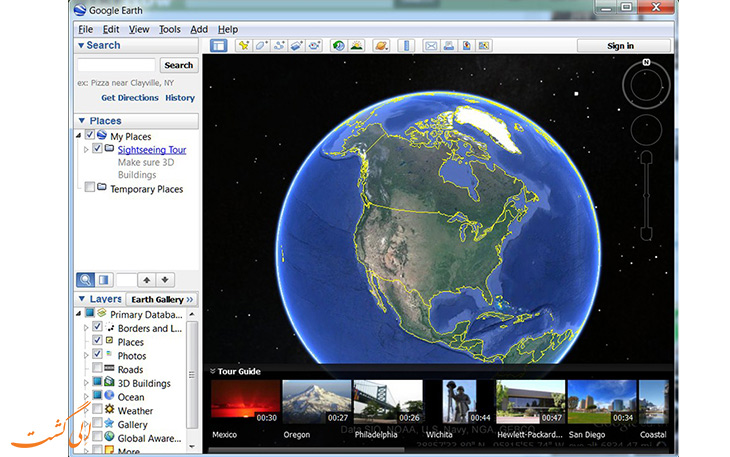Viewport: 730px width, 457px height.
Task: Check the Gallery layer checkbox
Action: point(97,423)
